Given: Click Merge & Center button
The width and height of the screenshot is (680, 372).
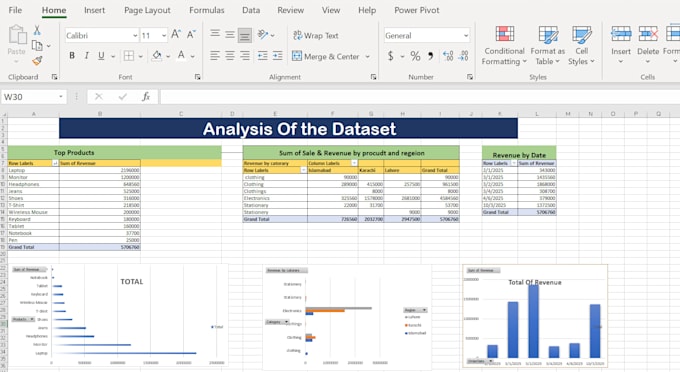Looking at the screenshot, I should pyautogui.click(x=326, y=56).
